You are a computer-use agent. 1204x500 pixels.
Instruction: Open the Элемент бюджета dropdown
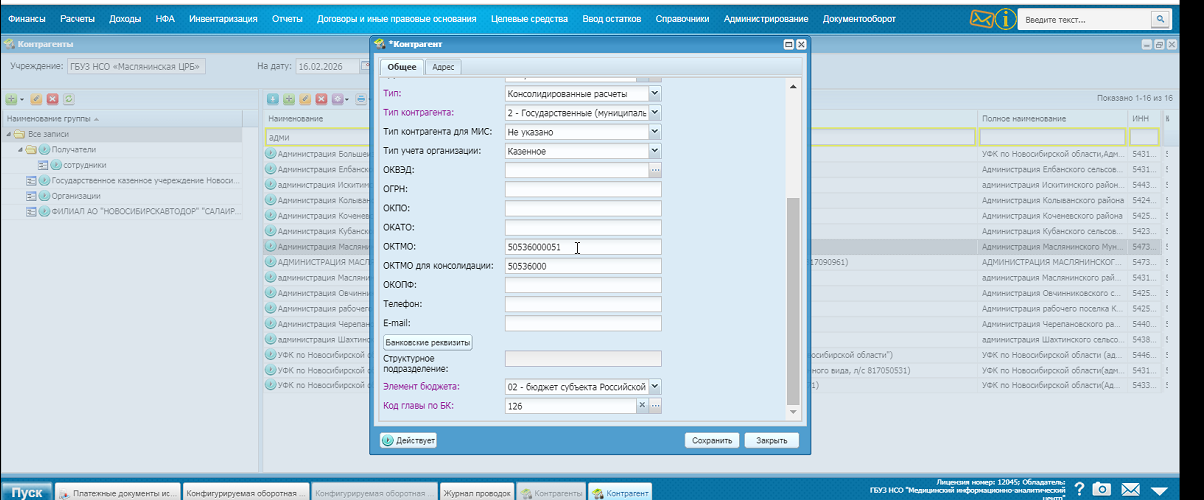[655, 386]
